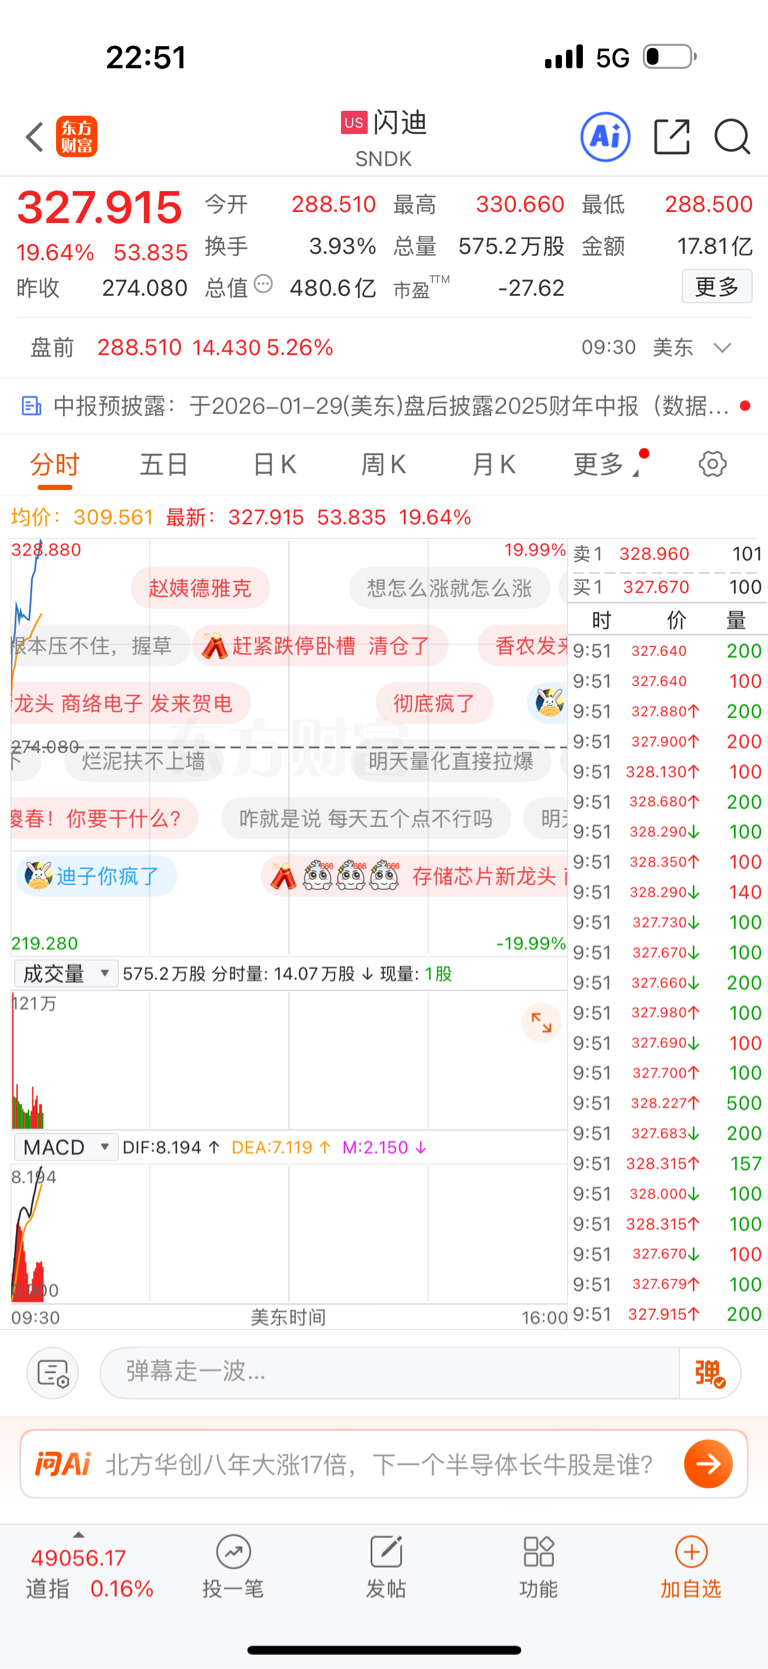This screenshot has width=768, height=1669.
Task: Tap the 328.290 trade row with 140 volume
Action: coord(667,892)
